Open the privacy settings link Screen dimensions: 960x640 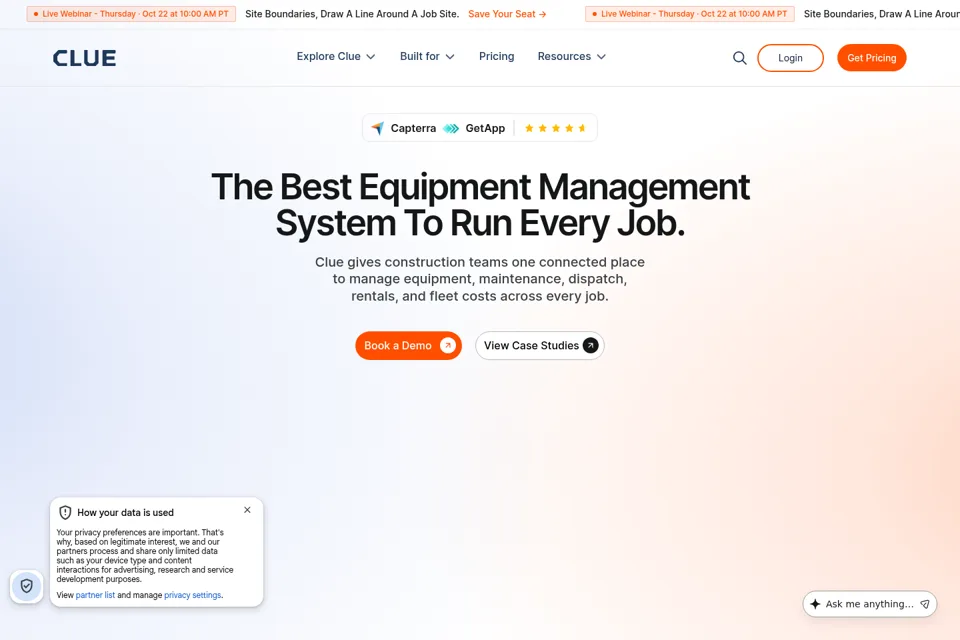coord(192,595)
